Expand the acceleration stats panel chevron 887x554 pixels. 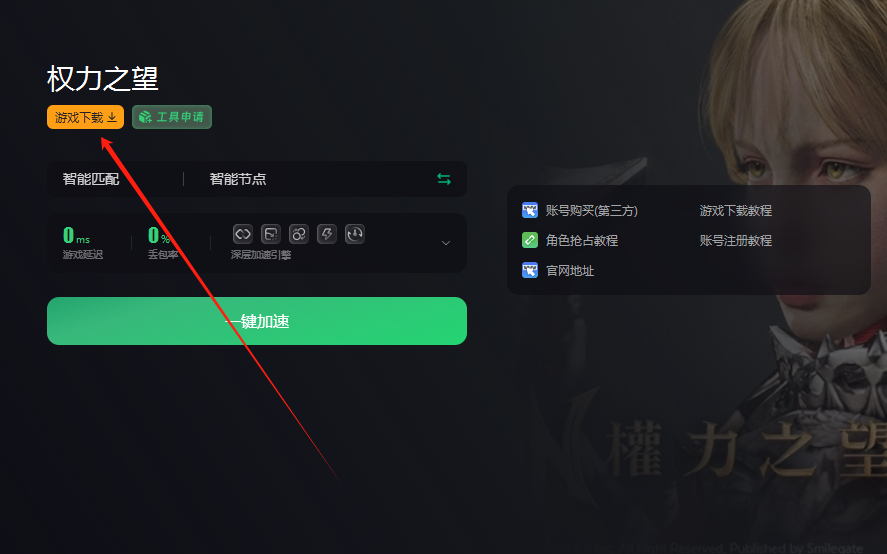coord(446,243)
